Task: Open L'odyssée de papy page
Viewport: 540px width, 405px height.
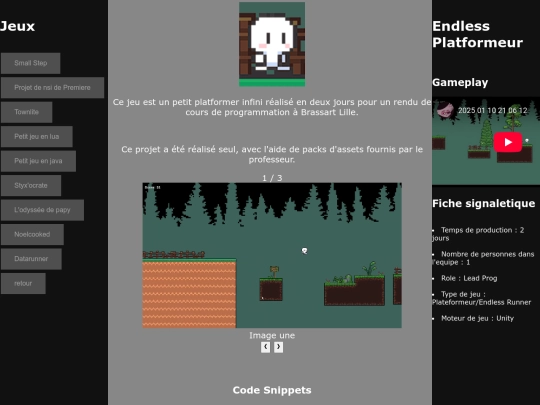Action: click(42, 210)
